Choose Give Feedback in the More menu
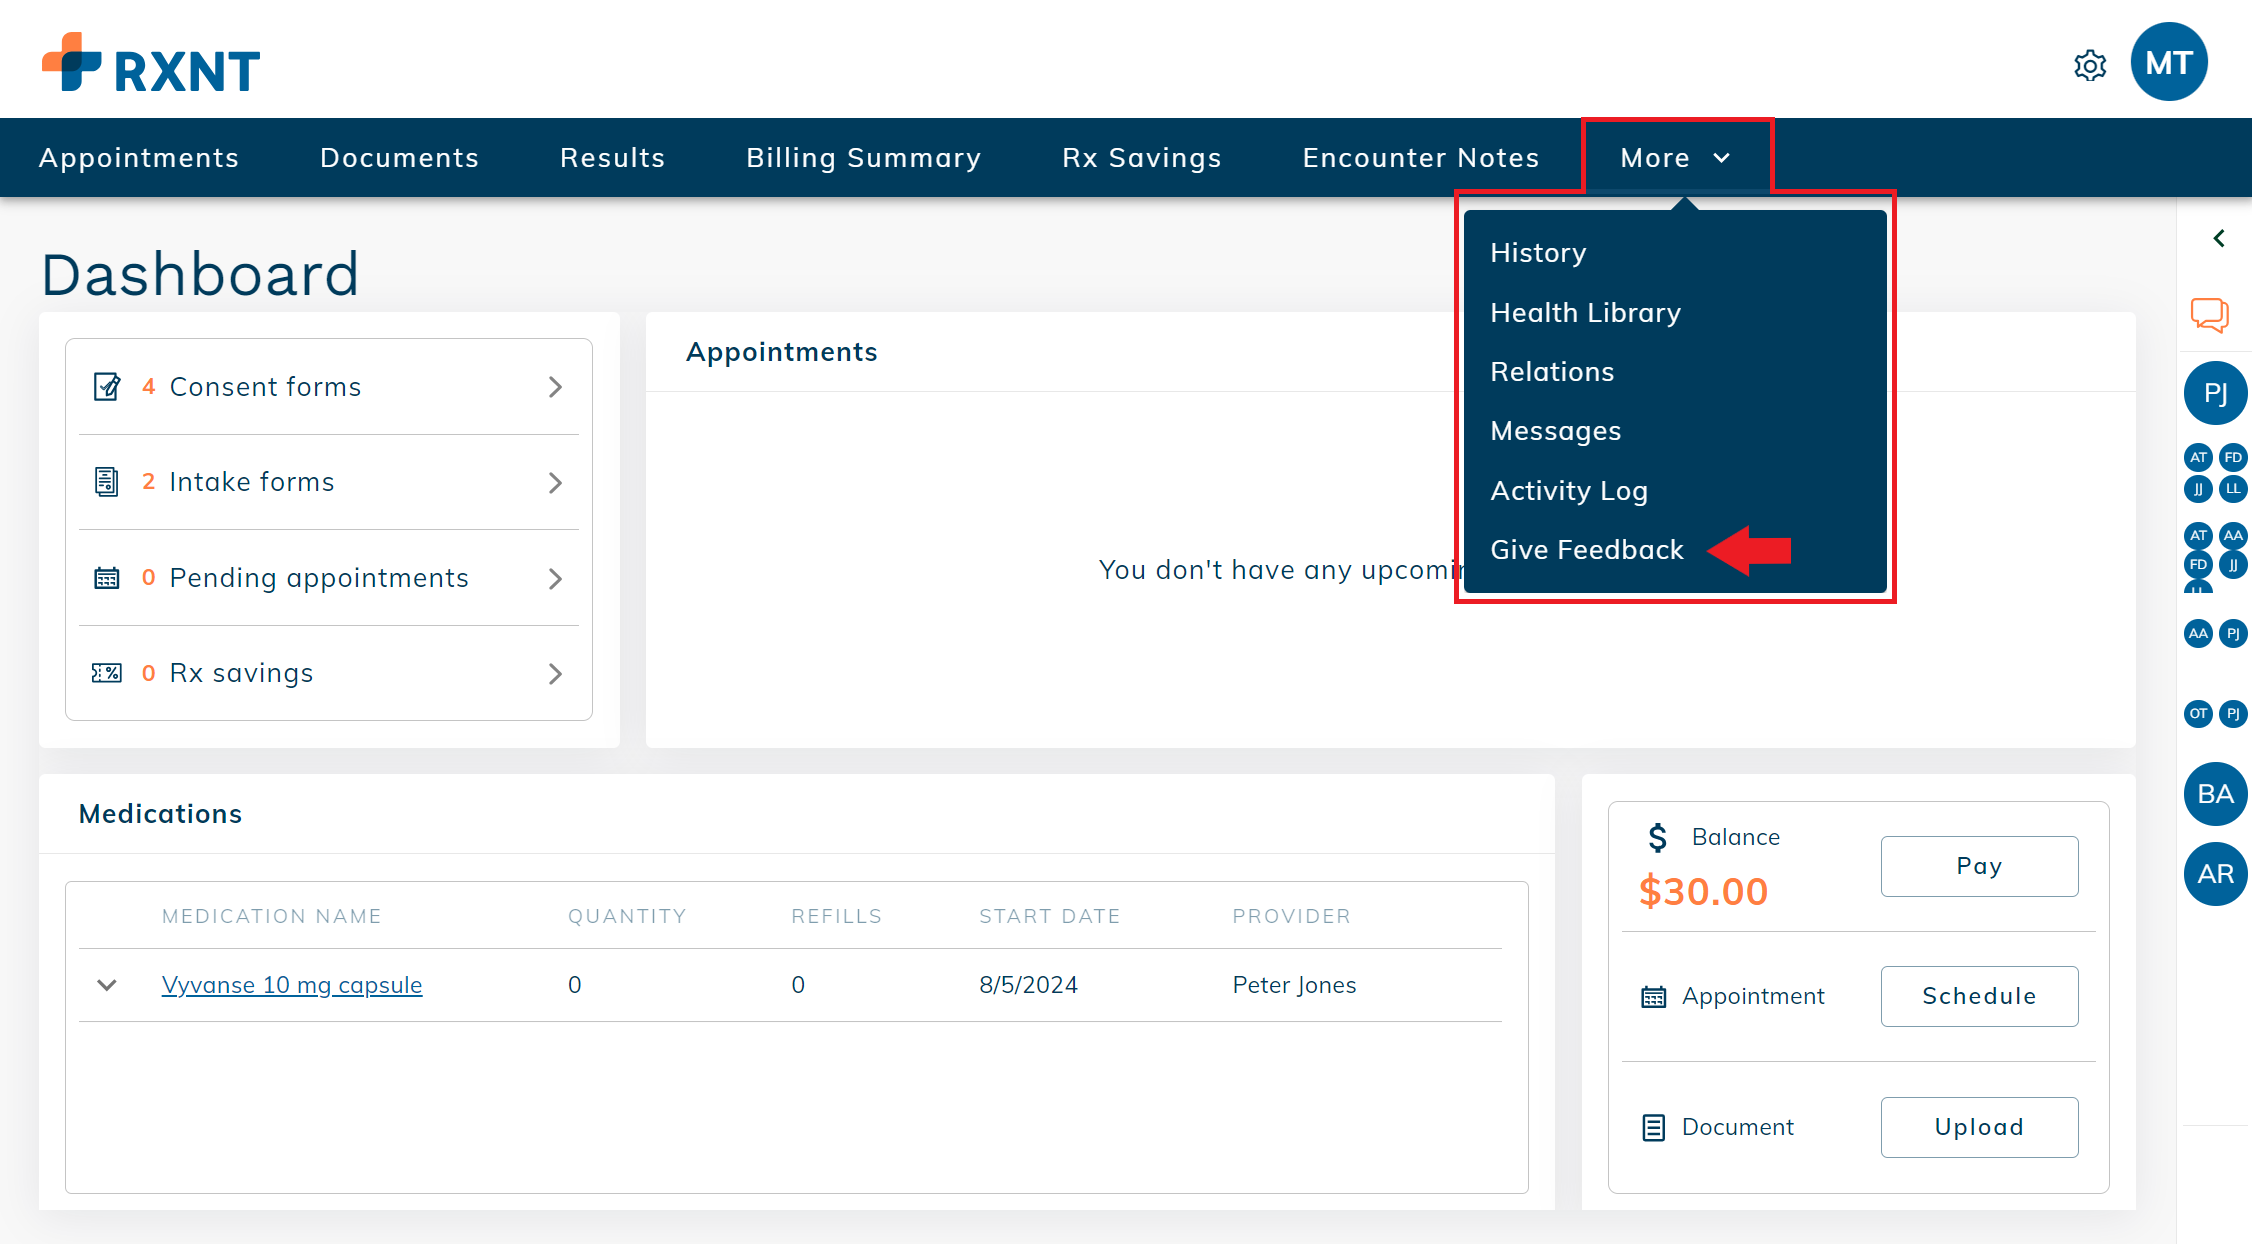 [x=1587, y=550]
